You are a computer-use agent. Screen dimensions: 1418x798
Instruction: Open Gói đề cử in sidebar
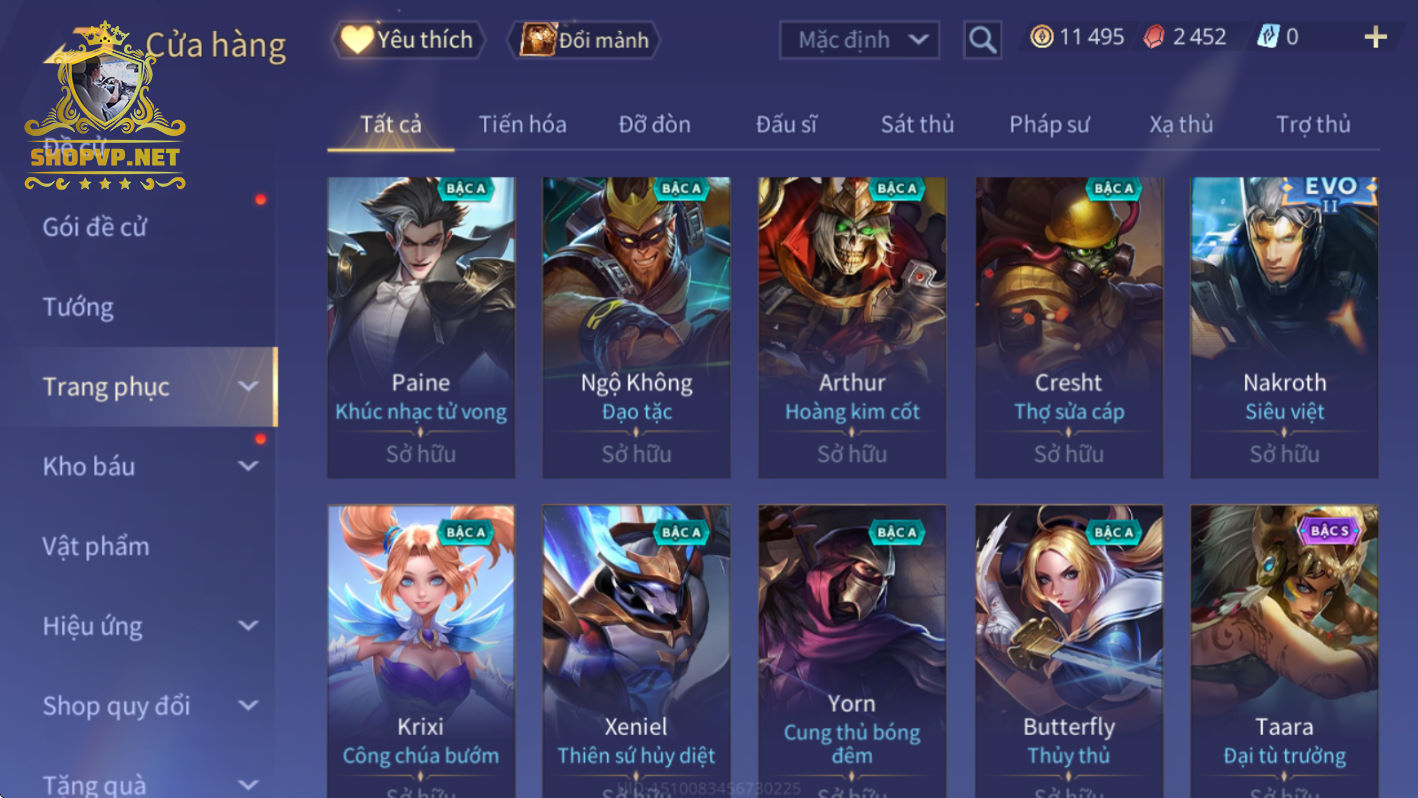pos(94,227)
